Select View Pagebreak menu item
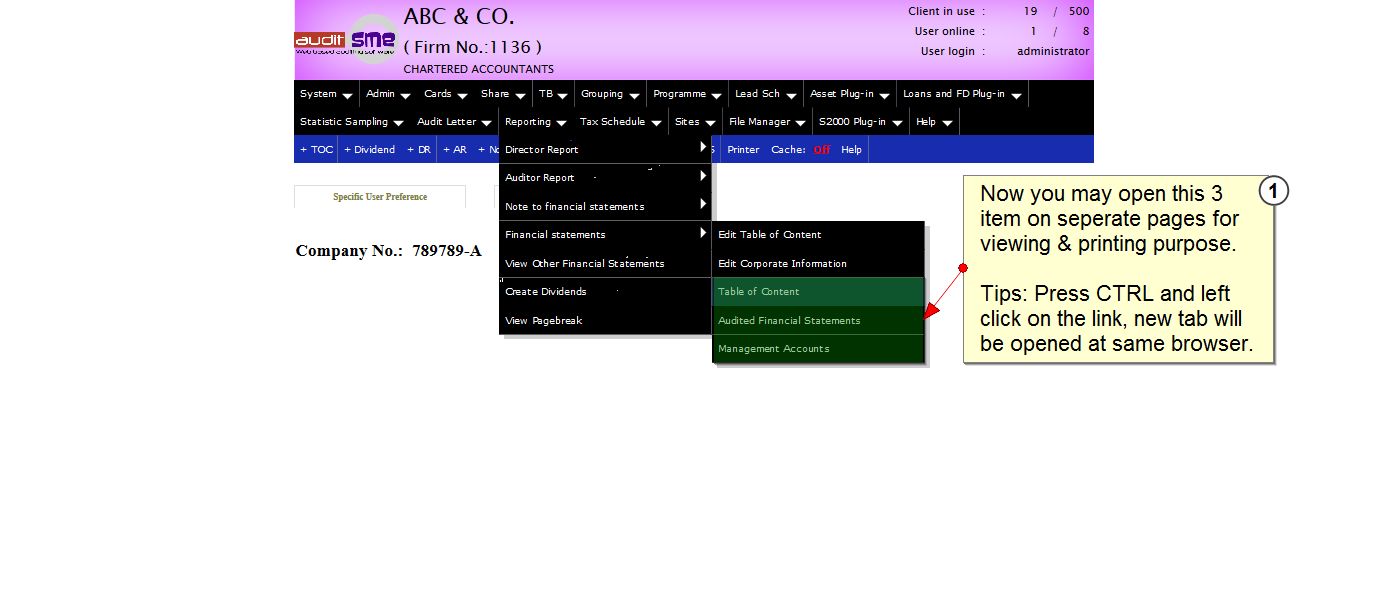Image resolution: width=1389 pixels, height=611 pixels. (543, 321)
